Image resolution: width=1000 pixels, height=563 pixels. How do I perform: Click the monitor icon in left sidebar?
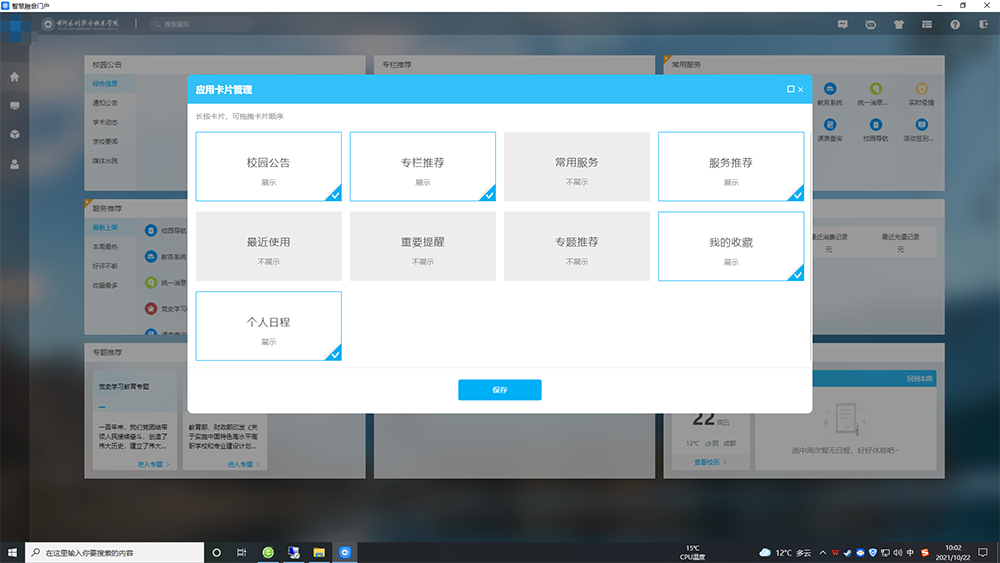pyautogui.click(x=14, y=105)
